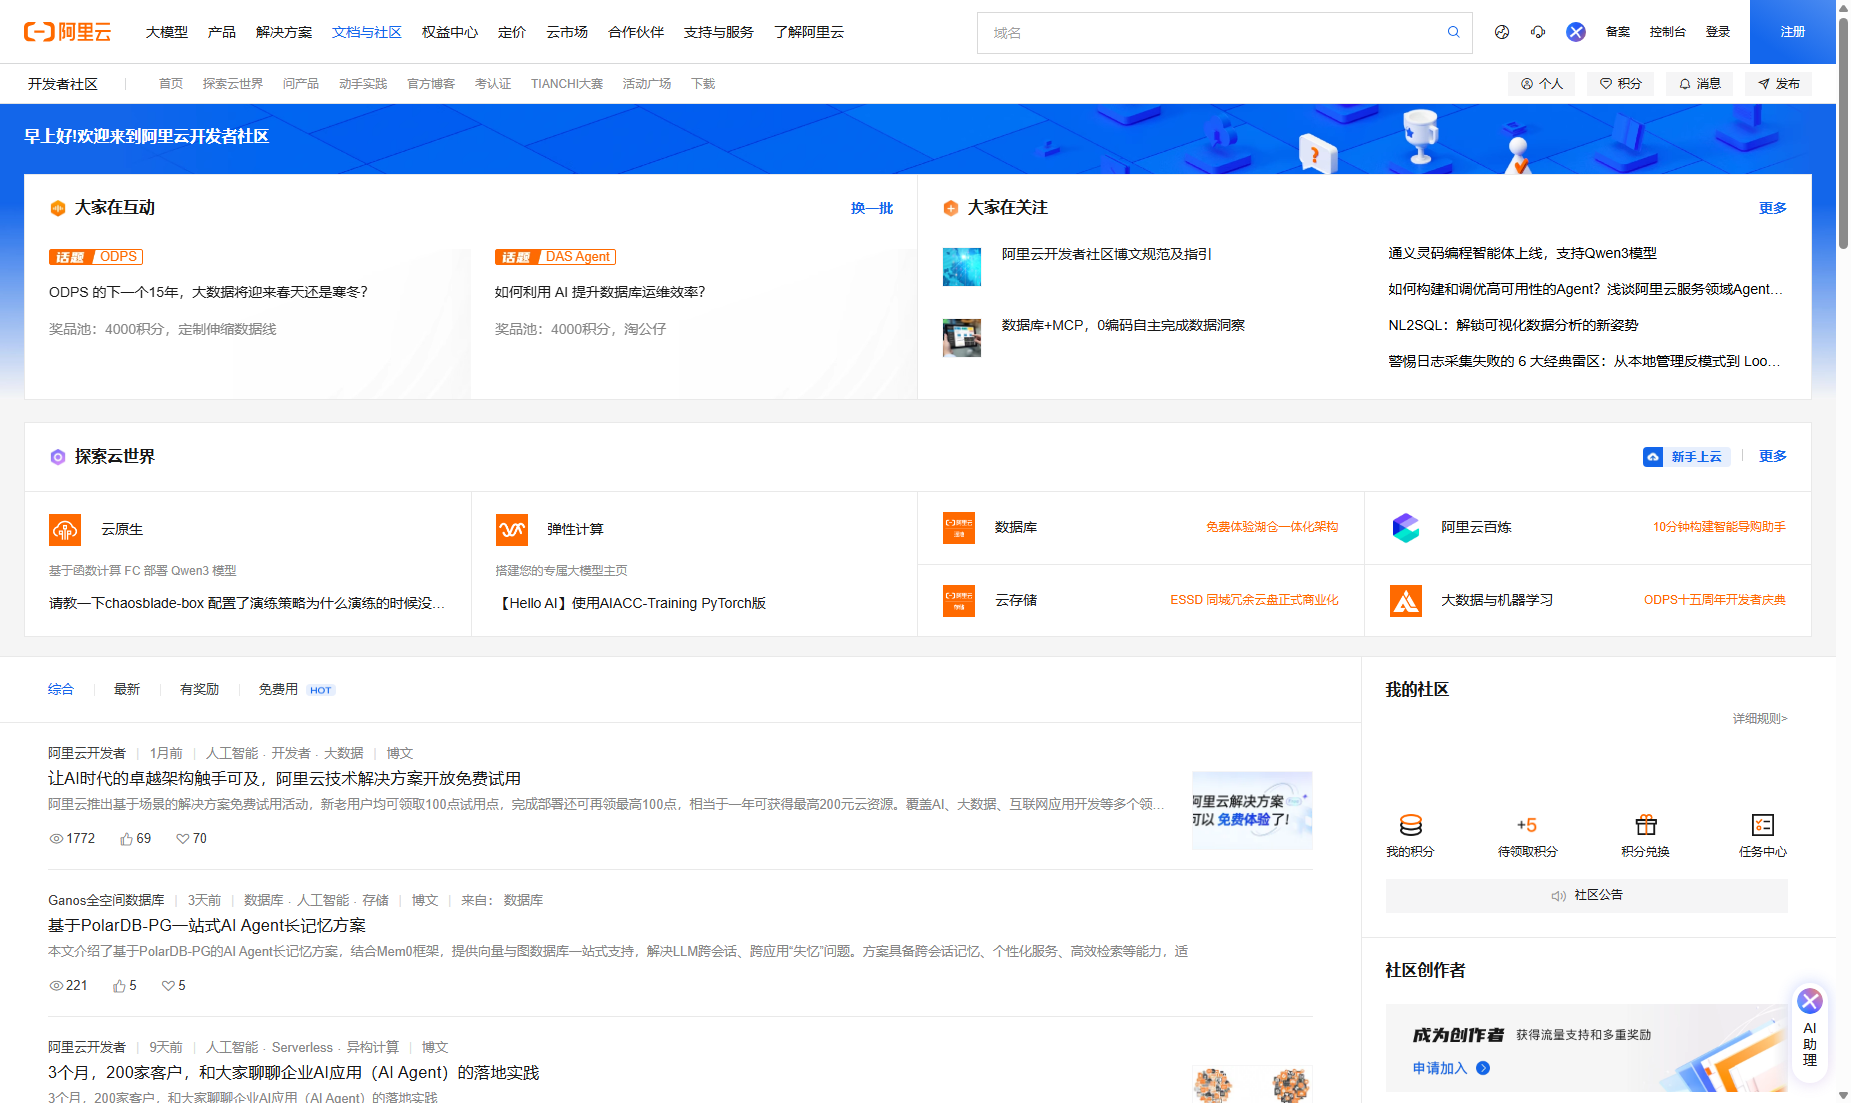Click the 阿里云百炼 cube icon
The width and height of the screenshot is (1851, 1103).
pos(1406,527)
